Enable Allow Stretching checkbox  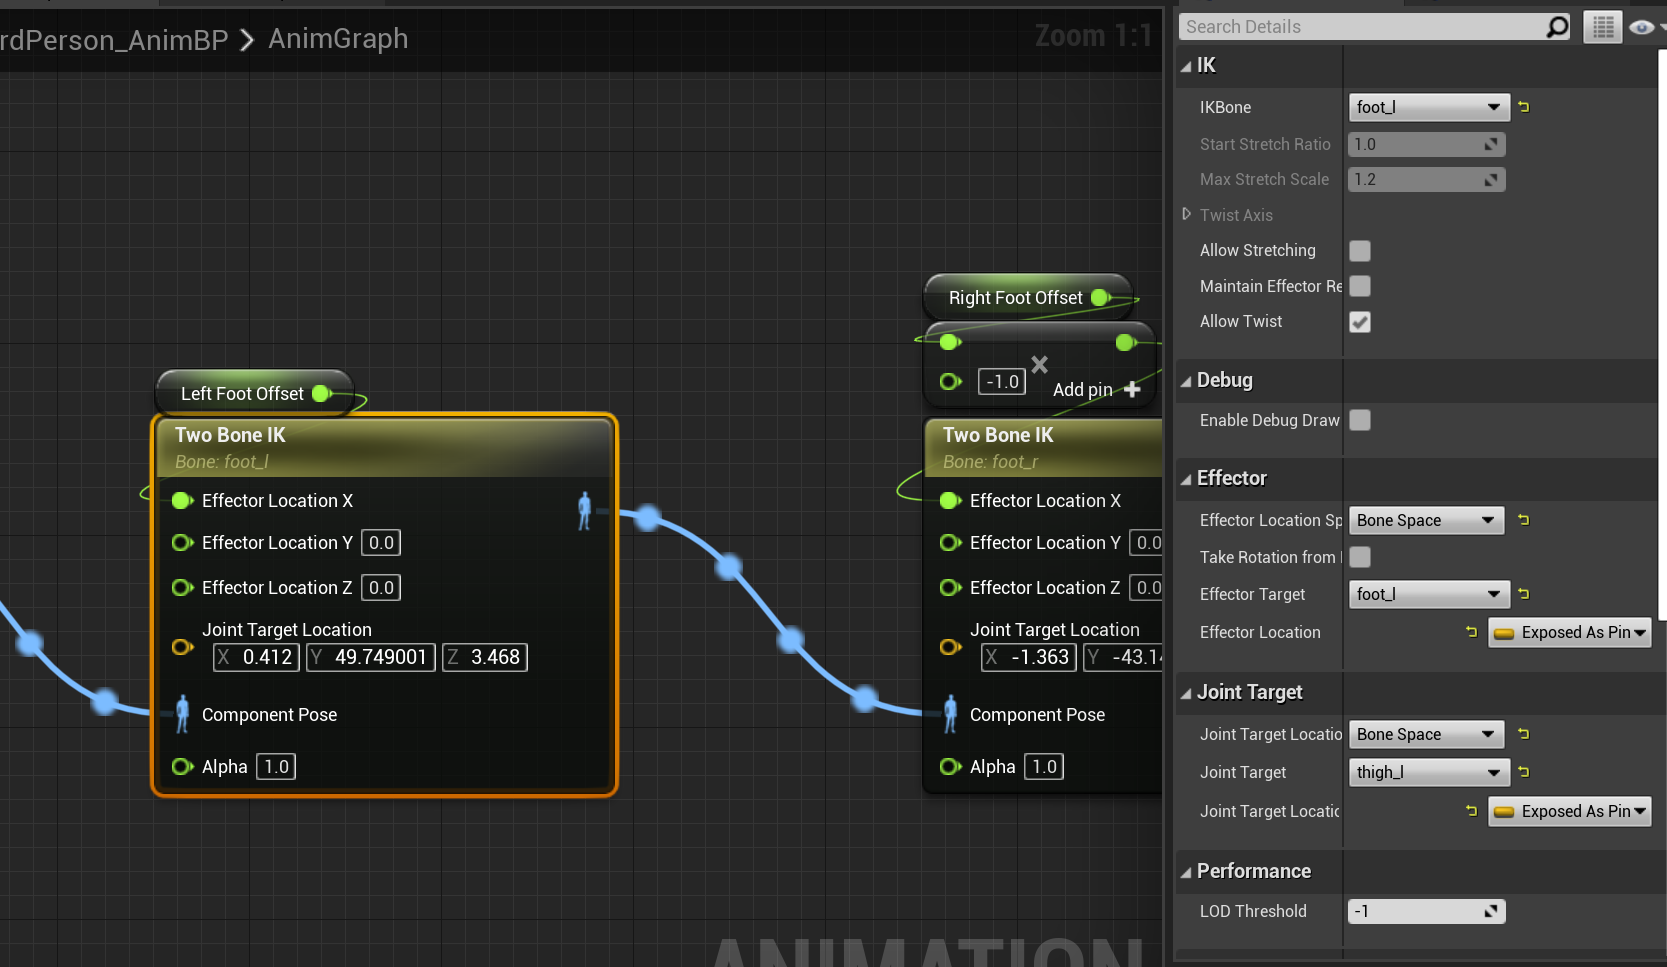click(1360, 250)
